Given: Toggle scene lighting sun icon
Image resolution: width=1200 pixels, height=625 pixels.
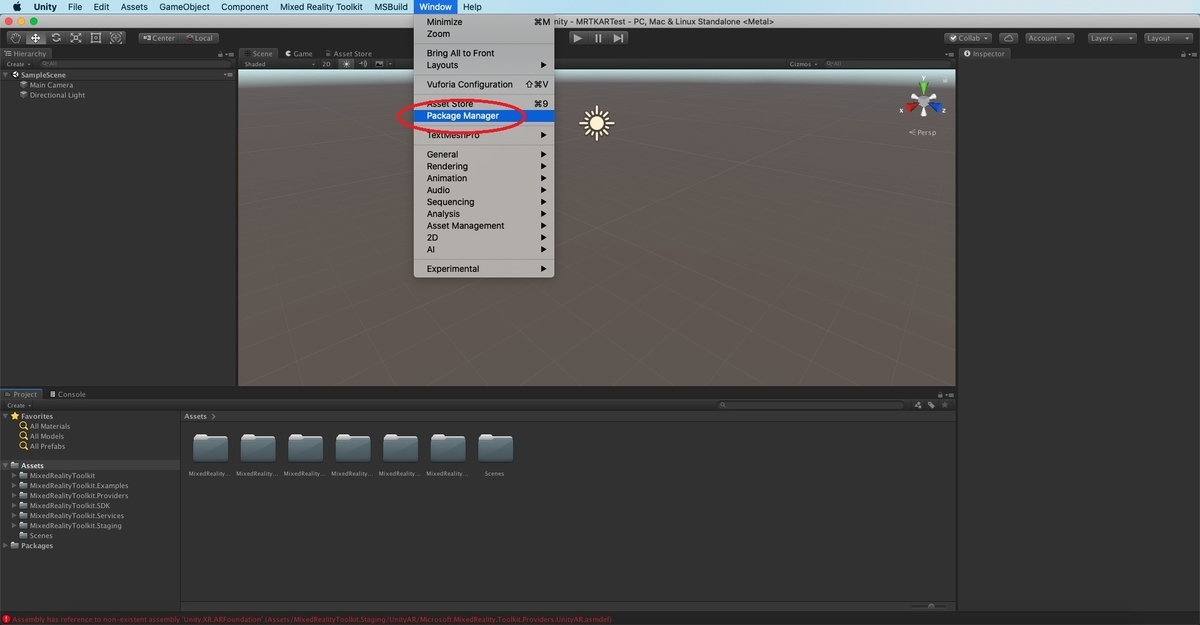Looking at the screenshot, I should (x=347, y=64).
